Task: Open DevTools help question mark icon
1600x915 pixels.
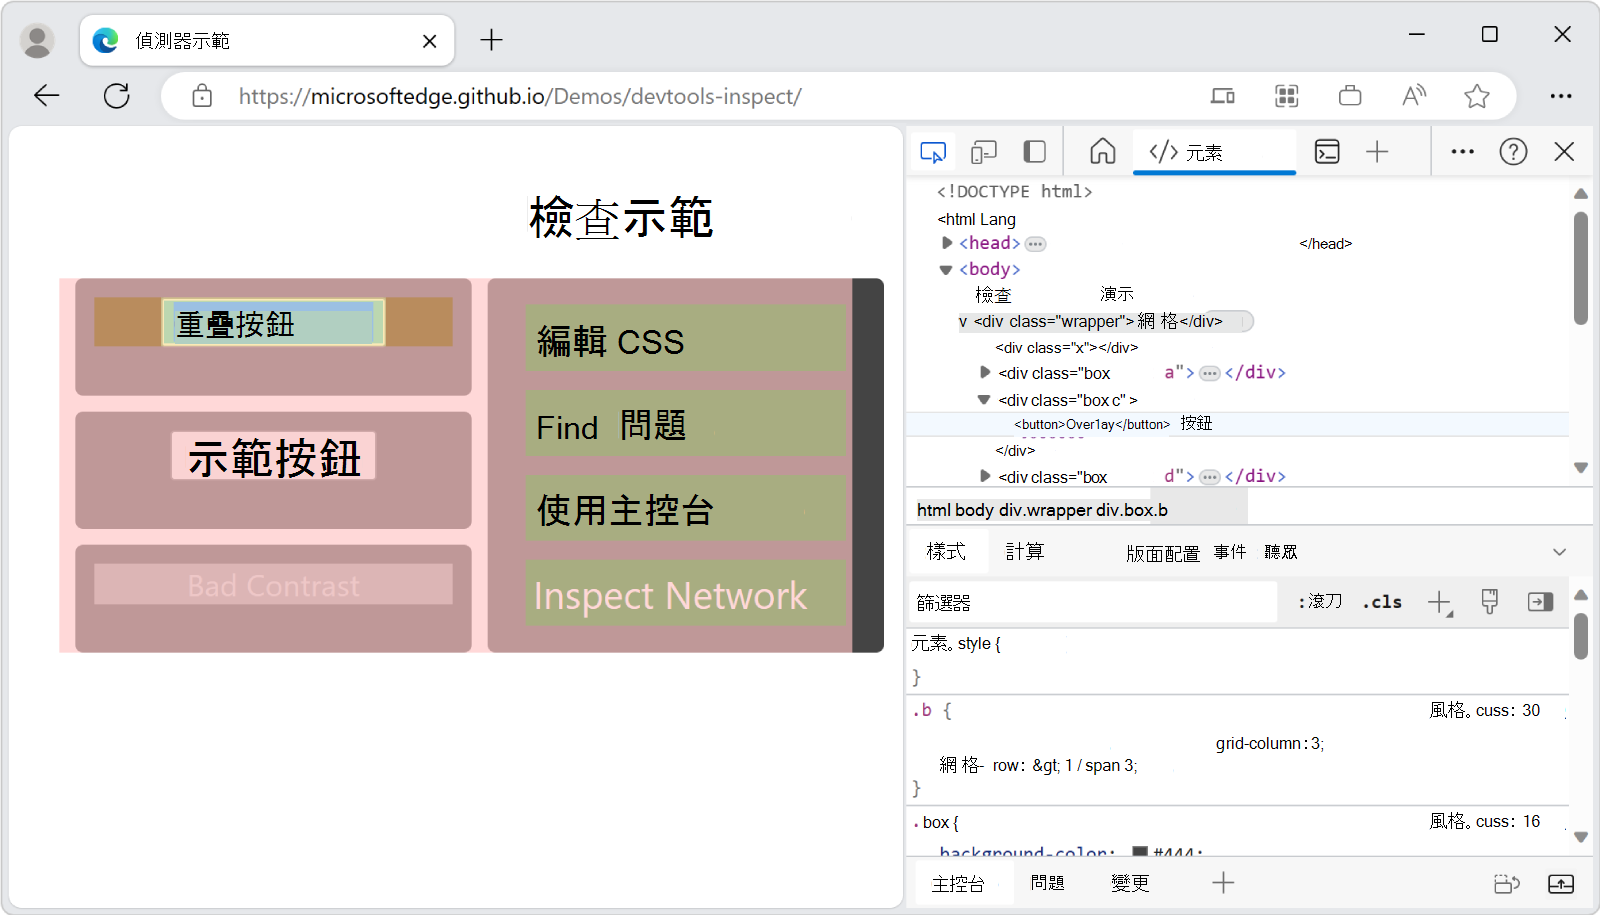Action: coord(1513,151)
